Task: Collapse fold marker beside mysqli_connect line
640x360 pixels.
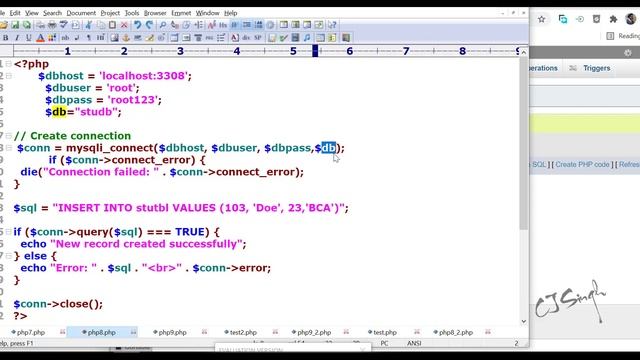Action: 9,148
